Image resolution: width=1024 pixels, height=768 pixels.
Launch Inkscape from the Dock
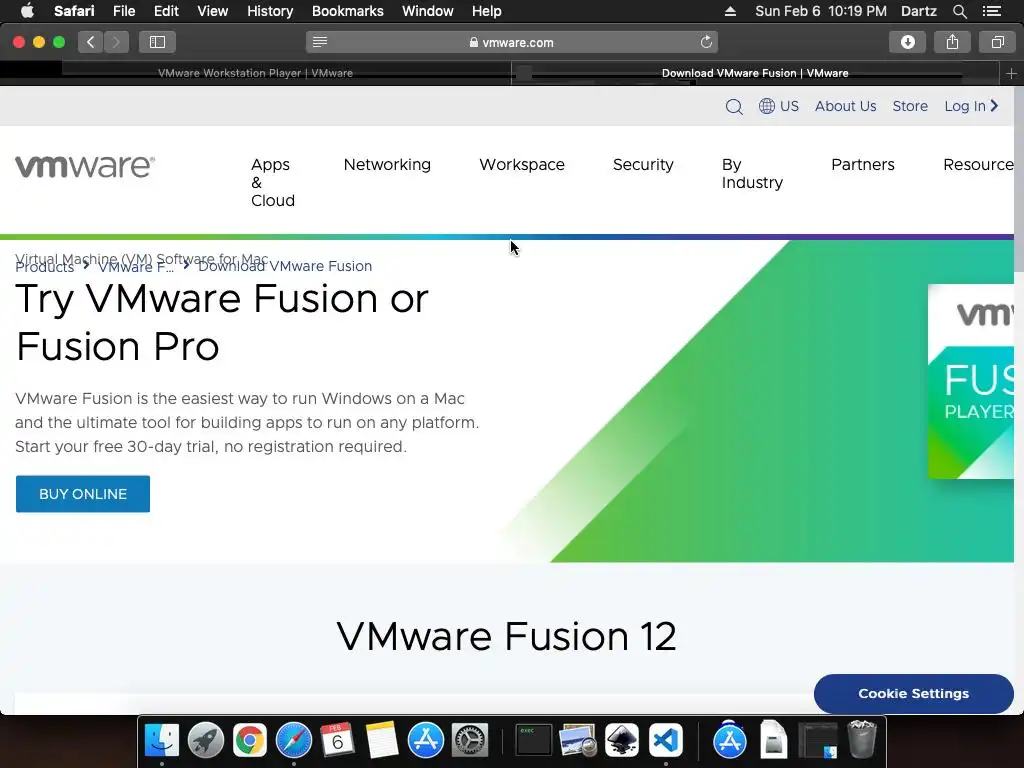tap(622, 741)
